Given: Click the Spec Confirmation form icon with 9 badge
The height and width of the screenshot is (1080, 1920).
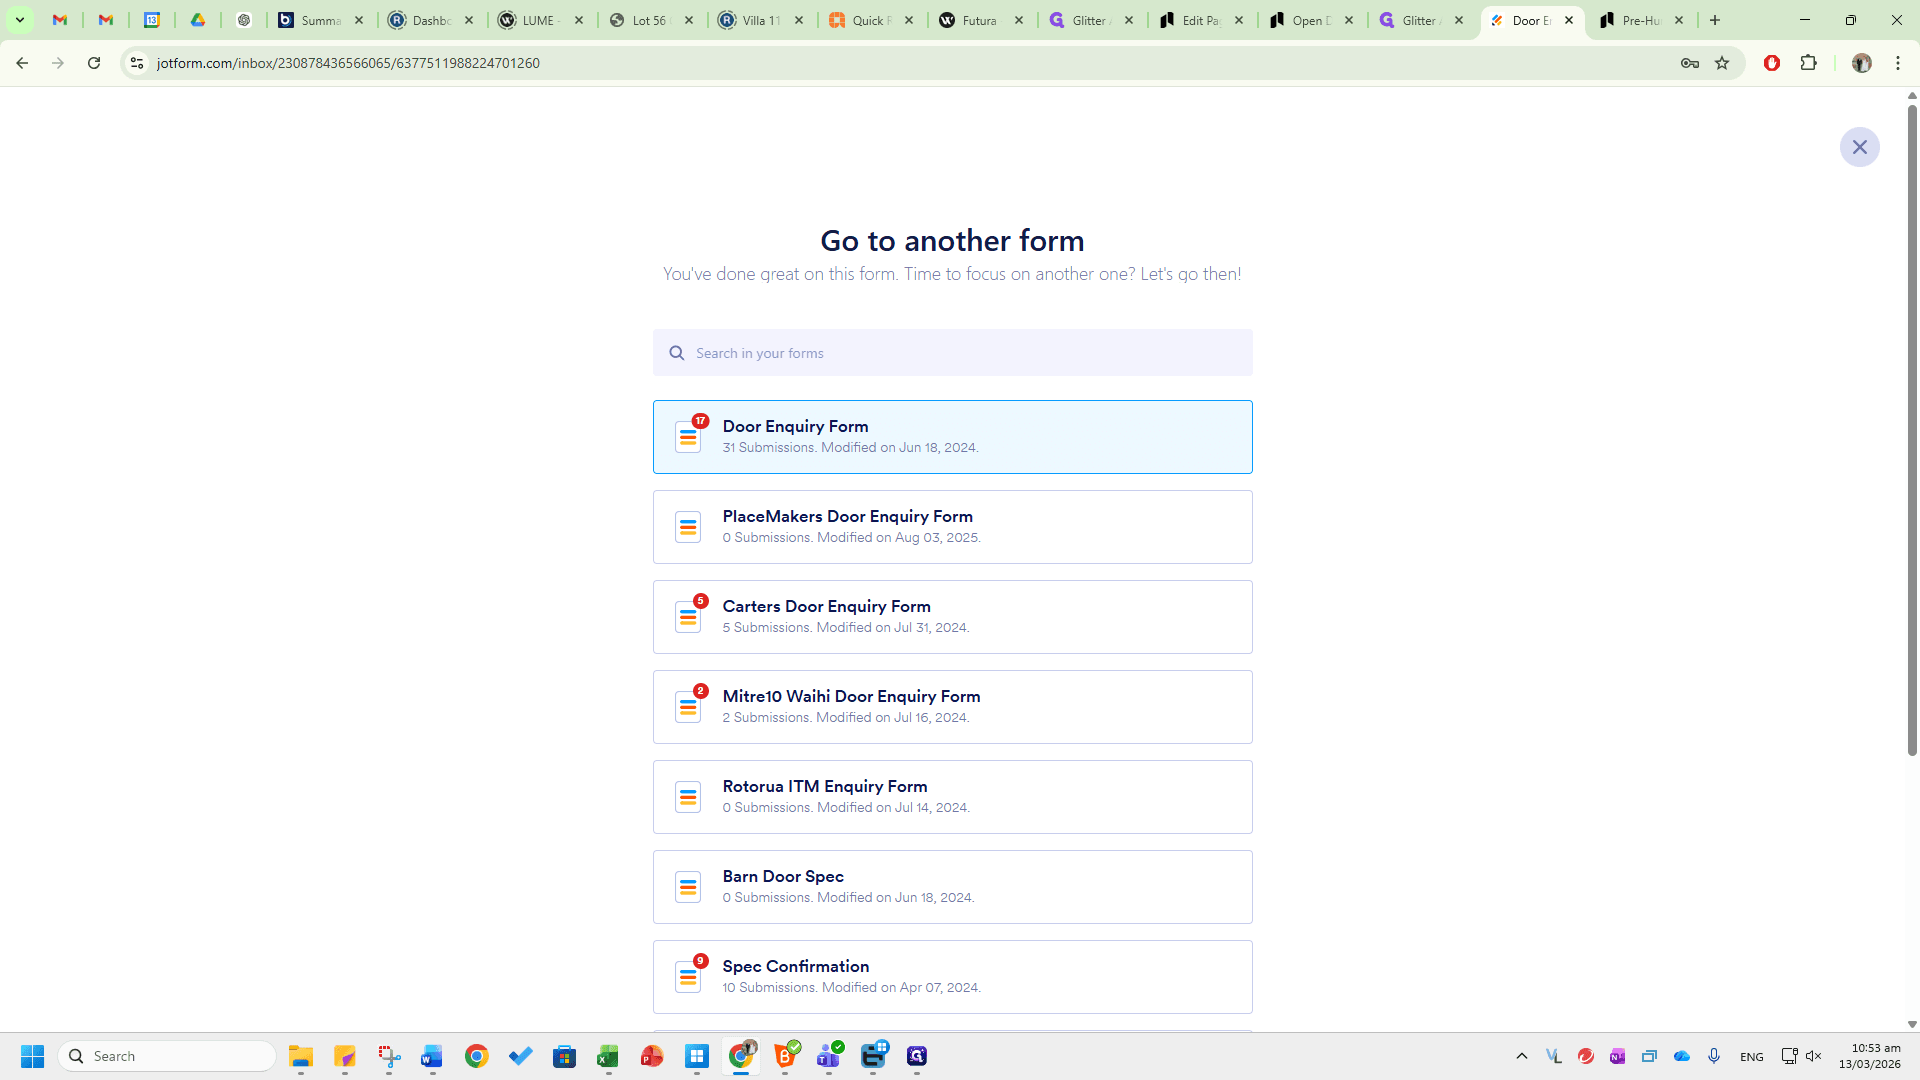Looking at the screenshot, I should point(688,977).
